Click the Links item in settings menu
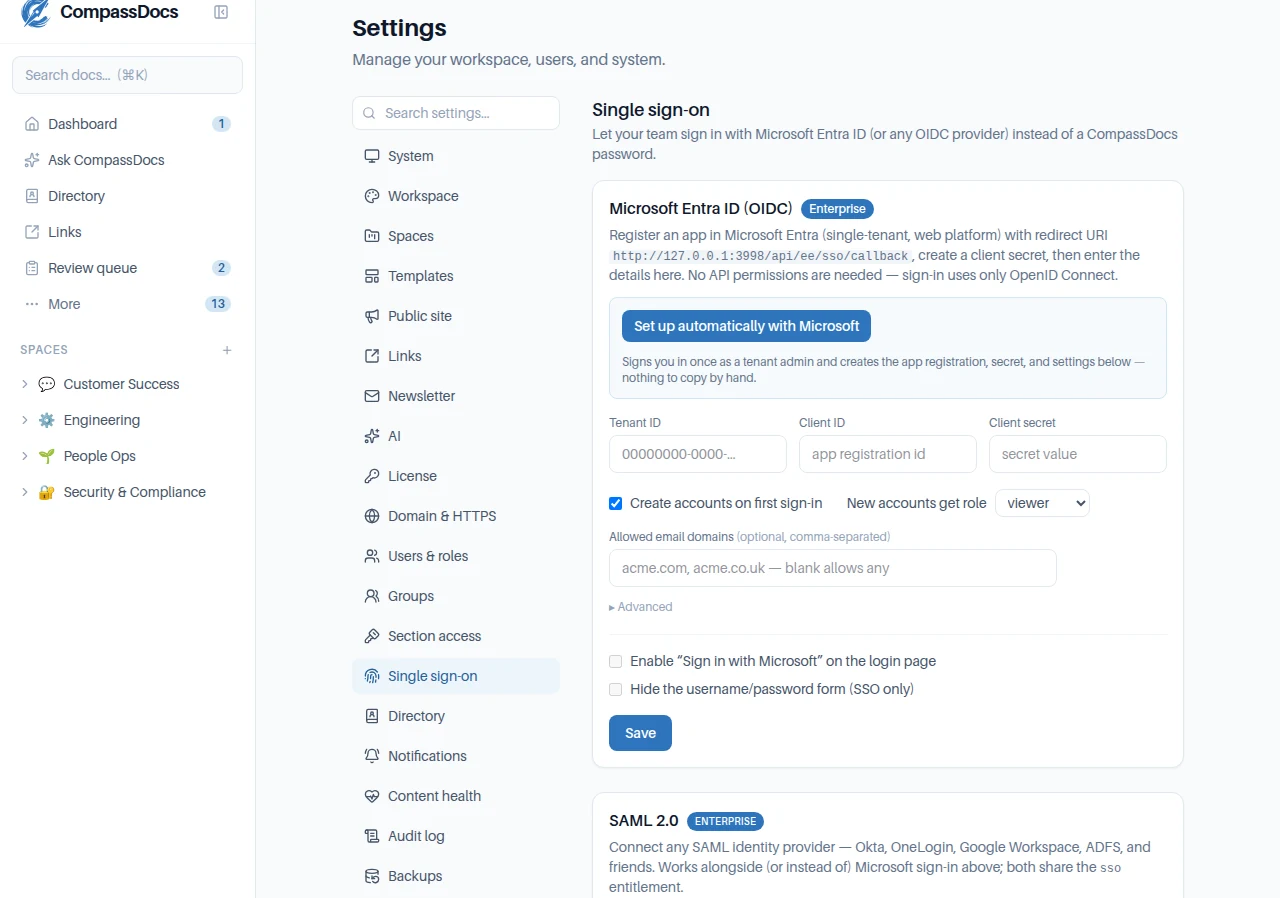This screenshot has height=898, width=1280. (x=456, y=356)
